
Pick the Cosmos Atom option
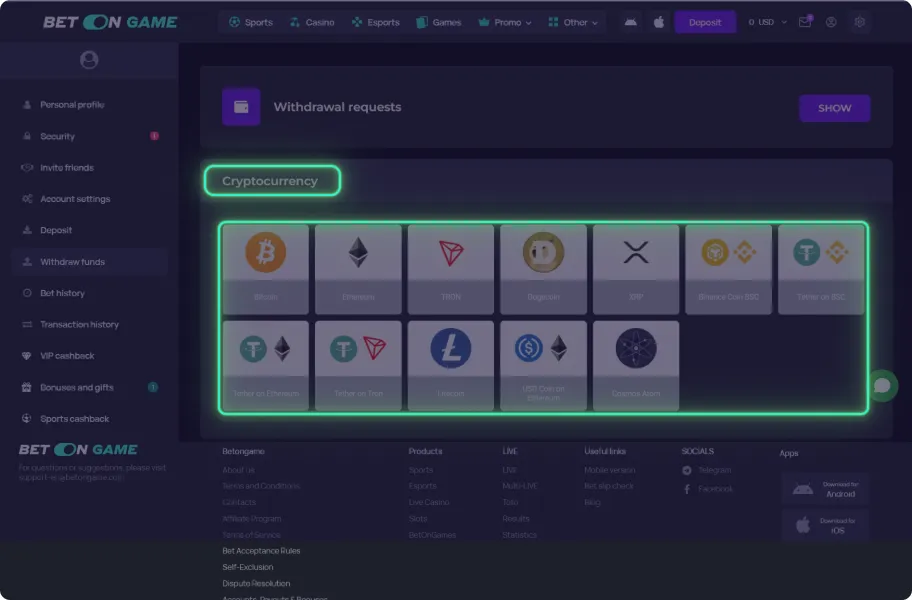coord(636,364)
